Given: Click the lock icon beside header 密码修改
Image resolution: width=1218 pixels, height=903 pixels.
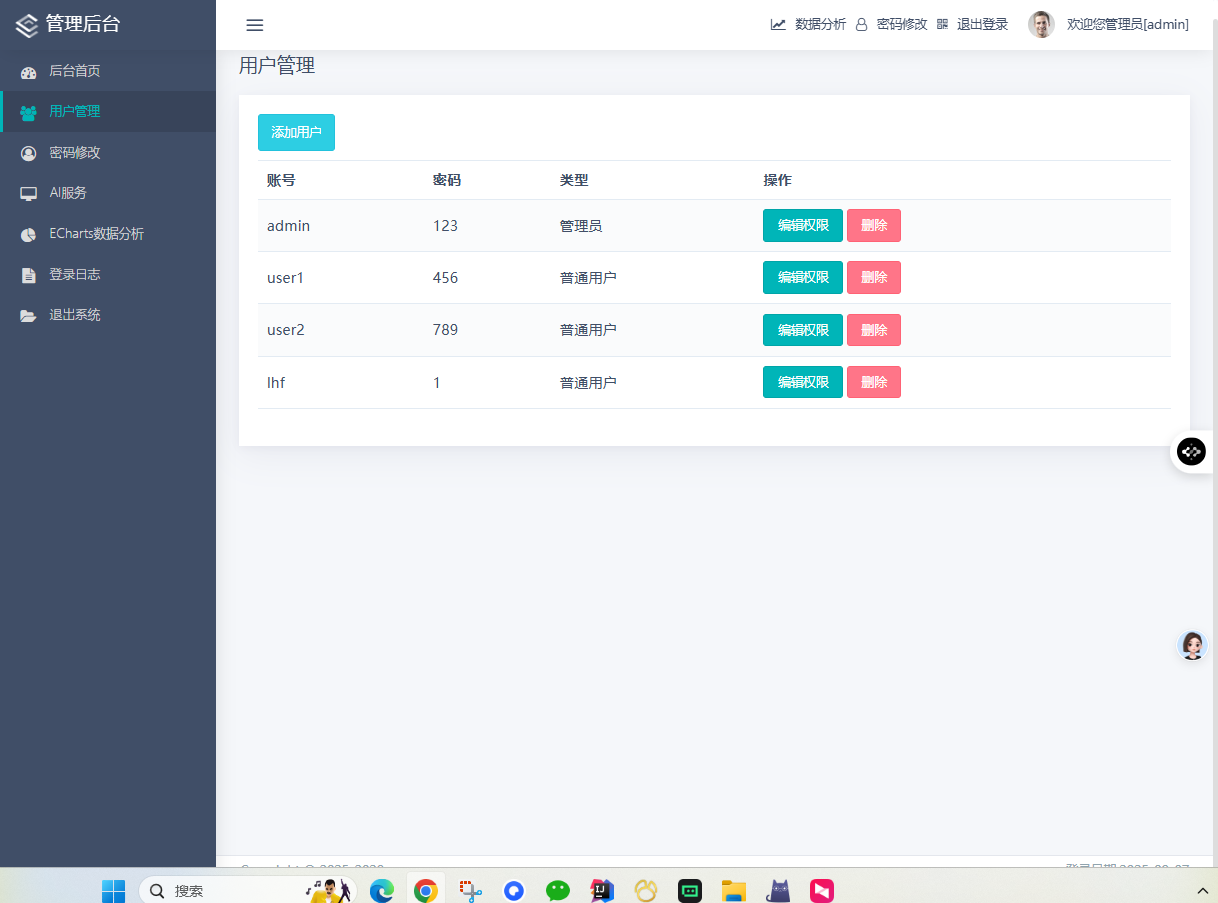Looking at the screenshot, I should coord(861,25).
